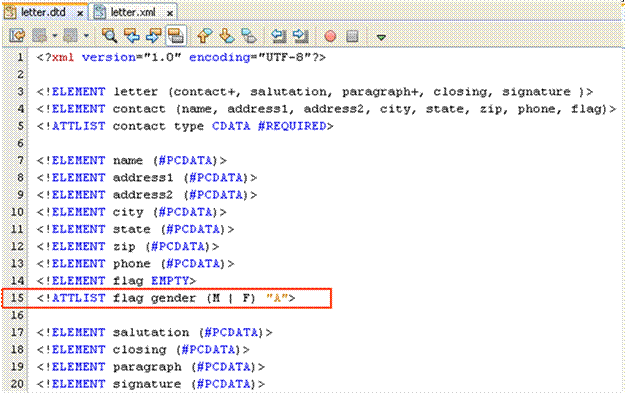Switch to letter.dtd tab
Screen dimensions: 625x393
click(x=43, y=12)
